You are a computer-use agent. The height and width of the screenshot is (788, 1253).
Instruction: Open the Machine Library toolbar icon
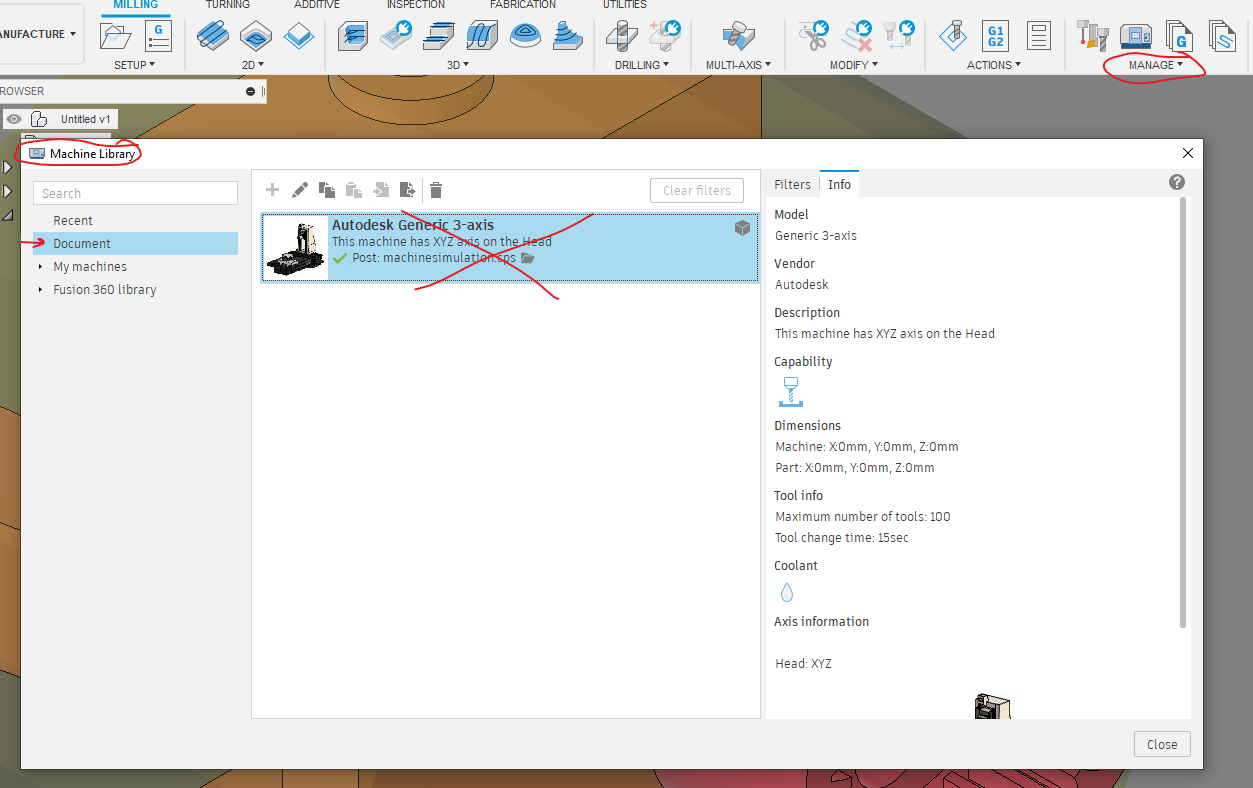pos(1135,37)
